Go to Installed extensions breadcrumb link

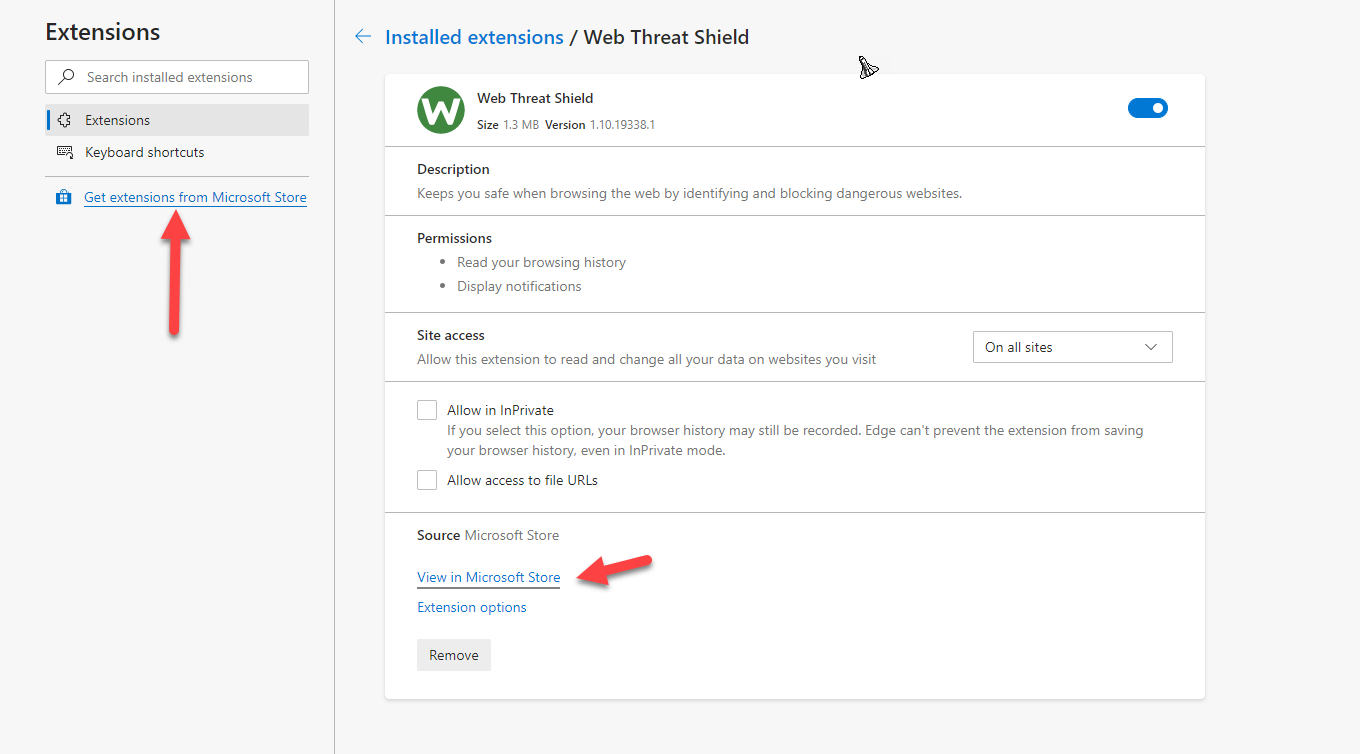point(474,37)
